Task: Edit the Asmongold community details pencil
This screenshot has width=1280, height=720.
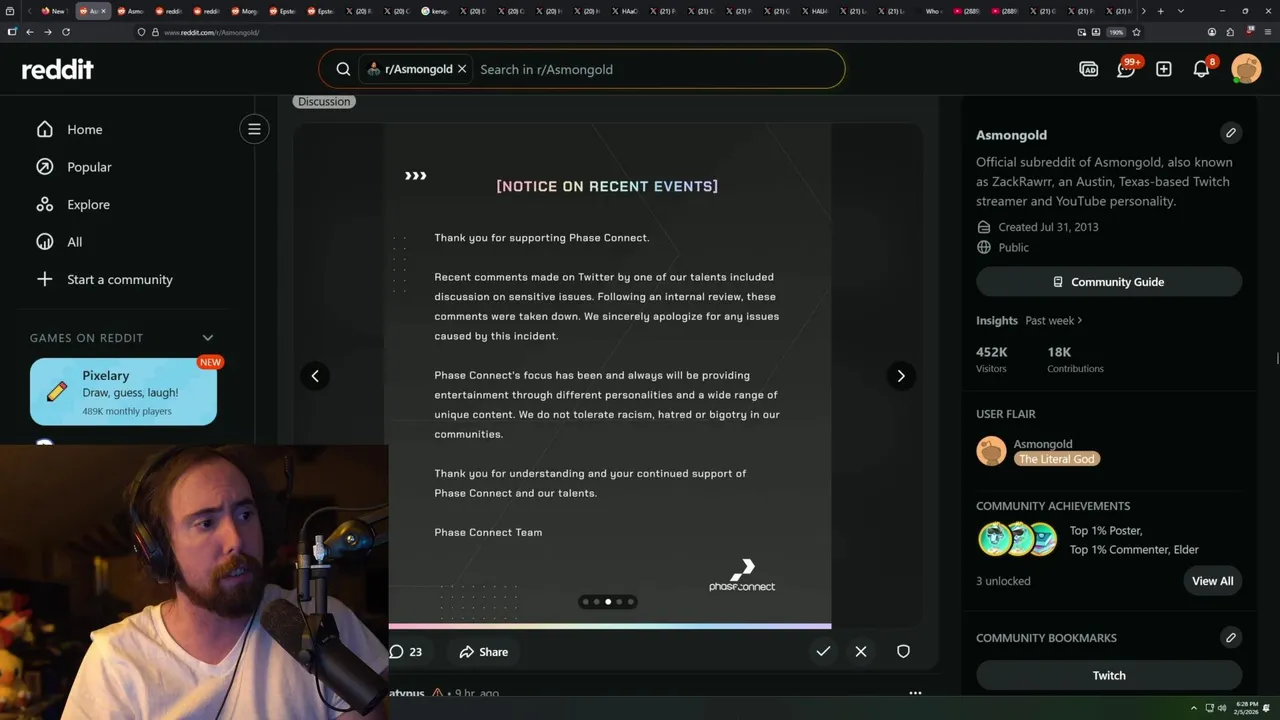Action: 1231,132
